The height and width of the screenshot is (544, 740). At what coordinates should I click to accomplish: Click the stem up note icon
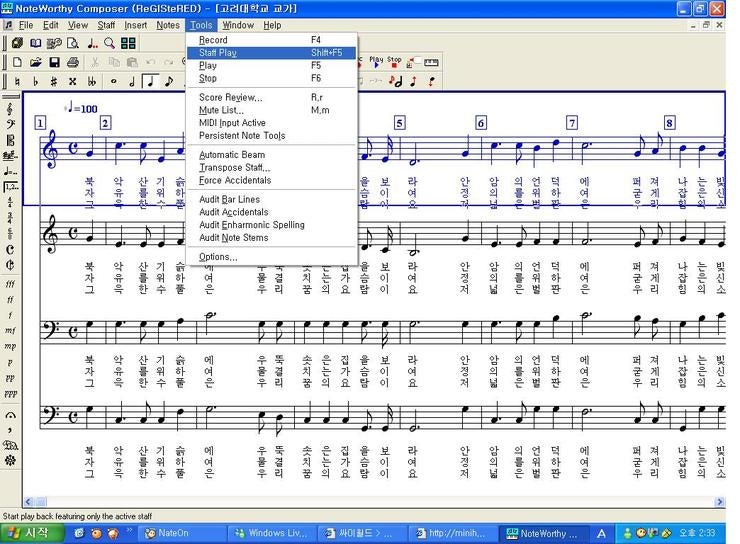coord(414,81)
